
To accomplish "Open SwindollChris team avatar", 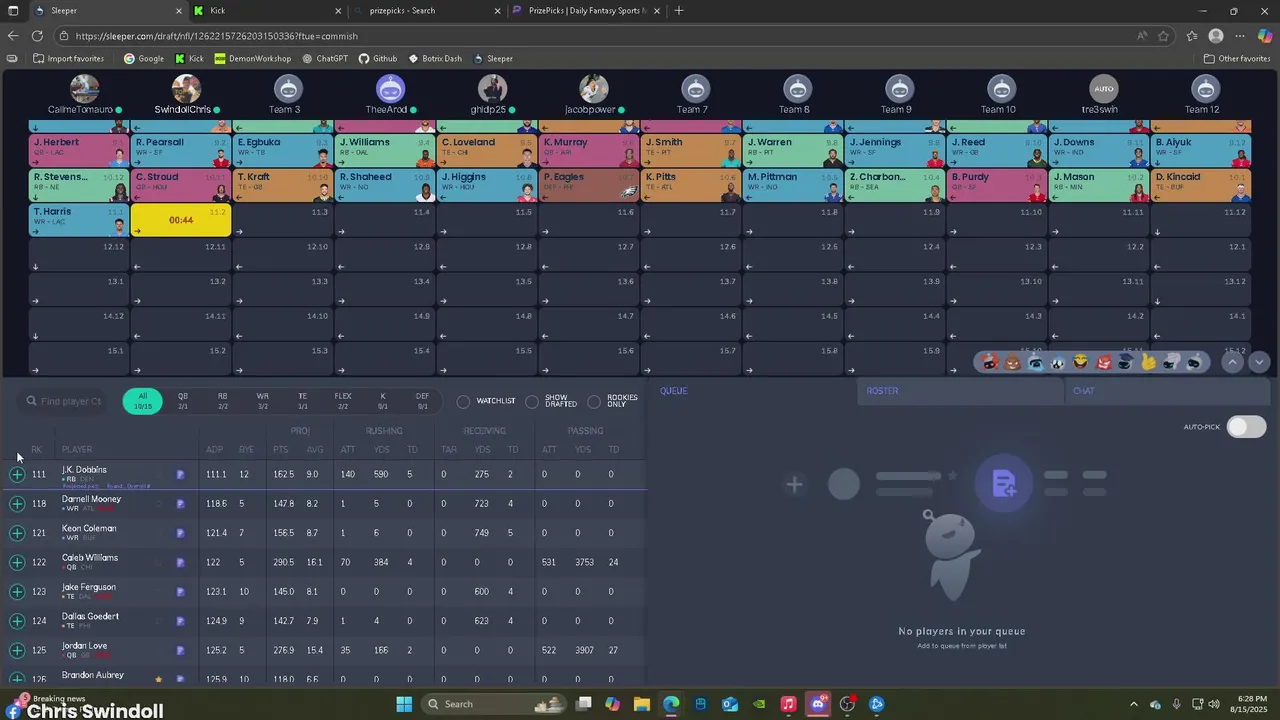I will click(186, 88).
